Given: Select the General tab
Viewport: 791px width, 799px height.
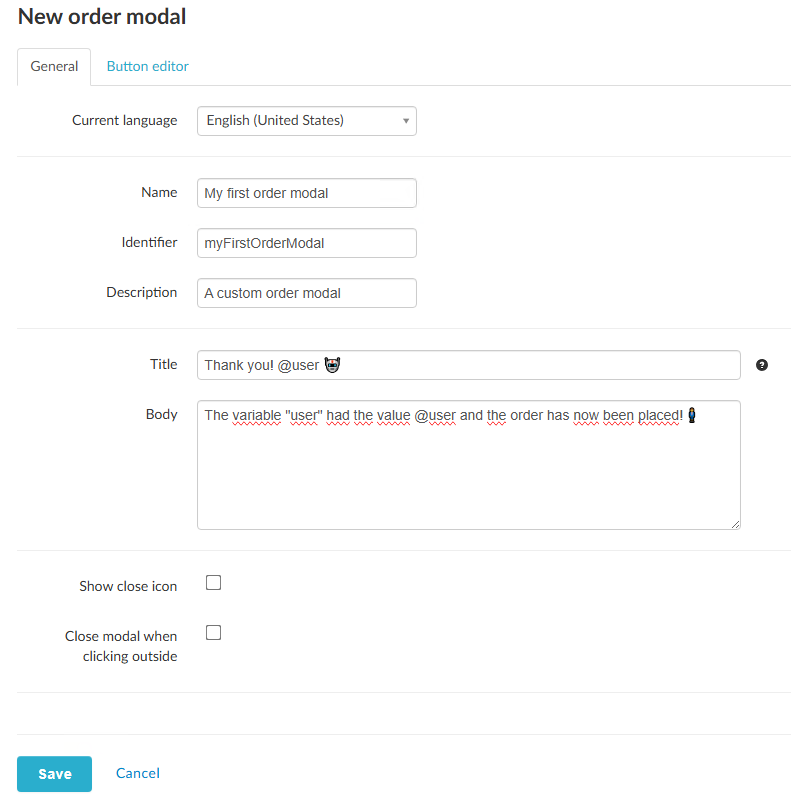Looking at the screenshot, I should (x=54, y=66).
